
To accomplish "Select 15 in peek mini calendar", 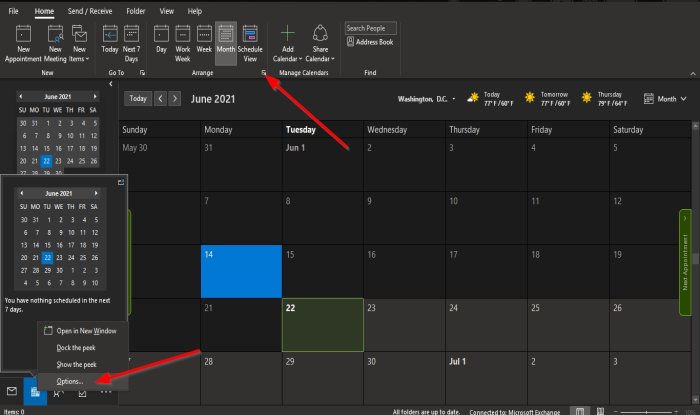I will click(x=47, y=245).
